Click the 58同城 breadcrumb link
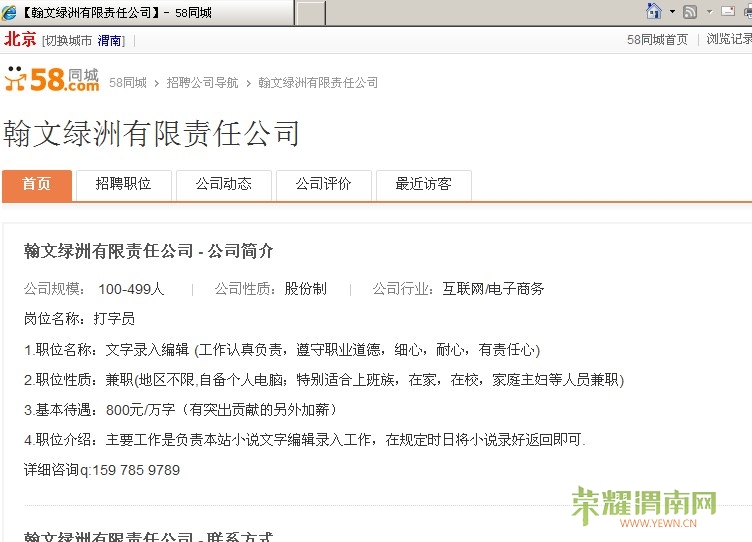 click(x=128, y=83)
